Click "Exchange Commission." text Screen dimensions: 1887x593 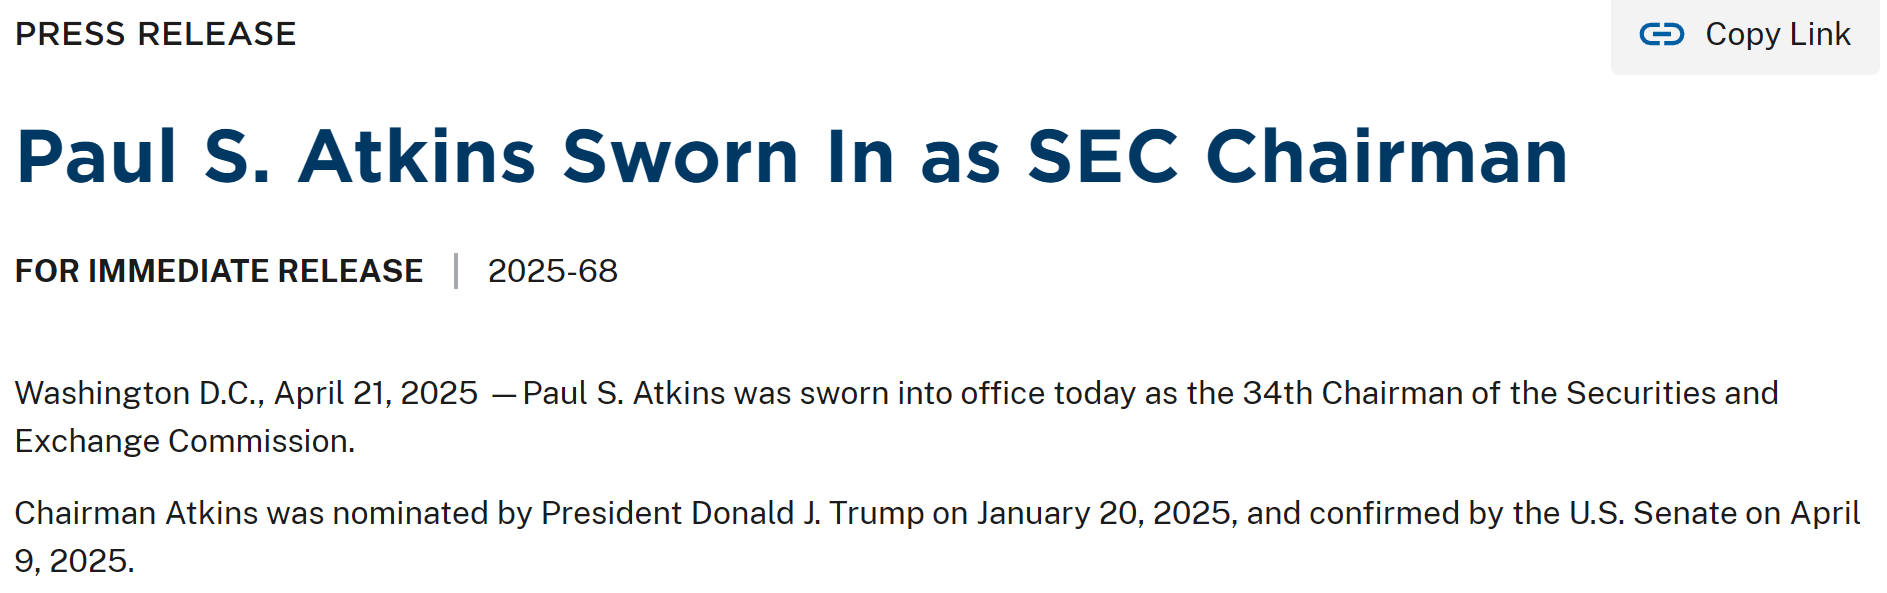coord(185,441)
